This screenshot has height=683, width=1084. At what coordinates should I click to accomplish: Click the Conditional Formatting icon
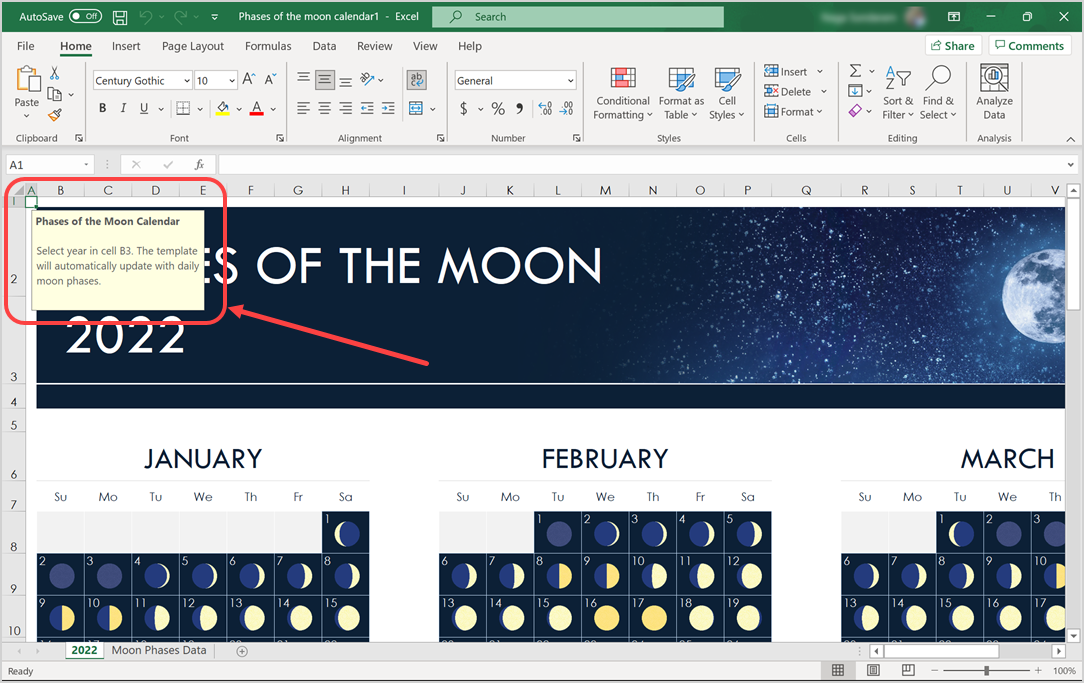tap(623, 81)
